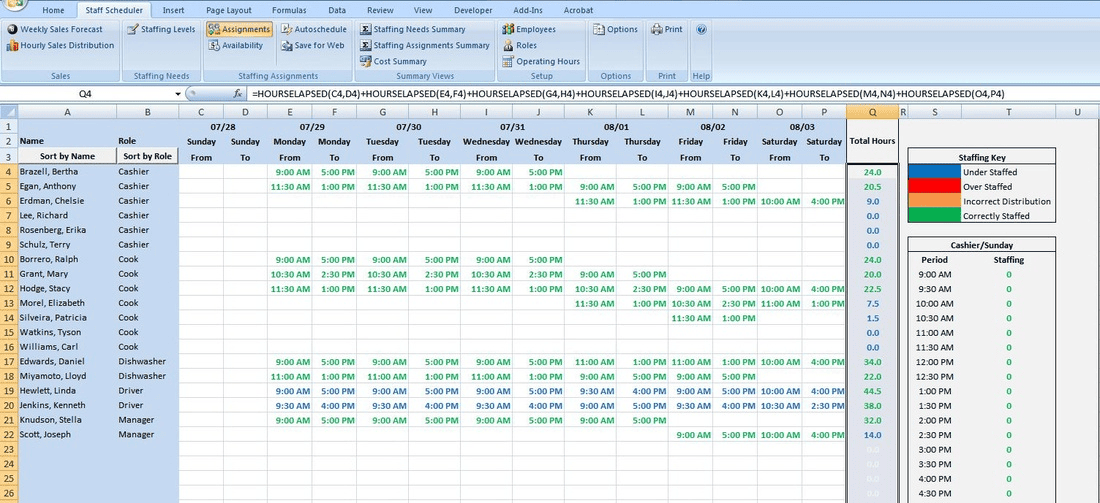The height and width of the screenshot is (503, 1100).
Task: Open Roles setup
Action: 520,46
